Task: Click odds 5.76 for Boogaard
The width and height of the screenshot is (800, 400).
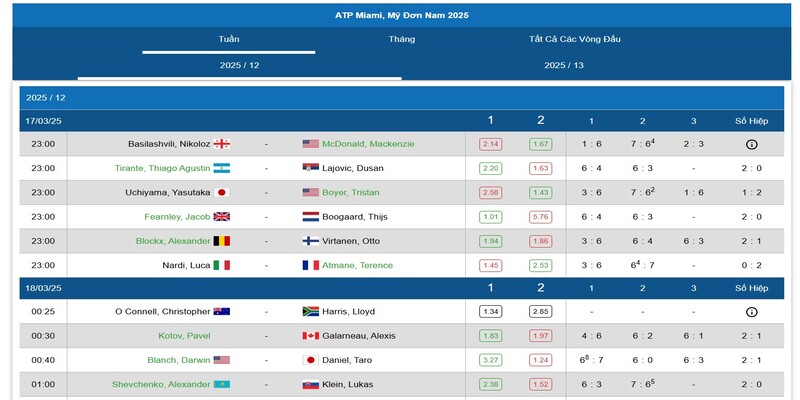Action: point(540,217)
